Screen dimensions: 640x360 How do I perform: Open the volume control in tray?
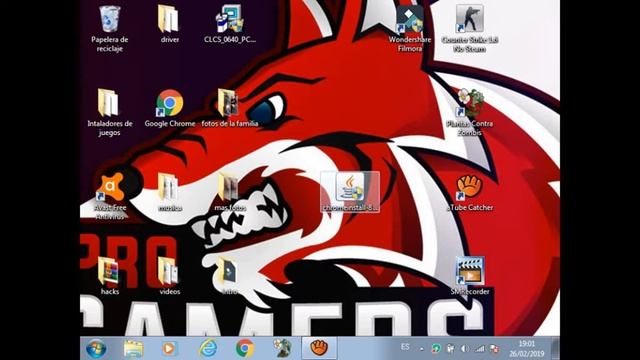click(x=464, y=349)
